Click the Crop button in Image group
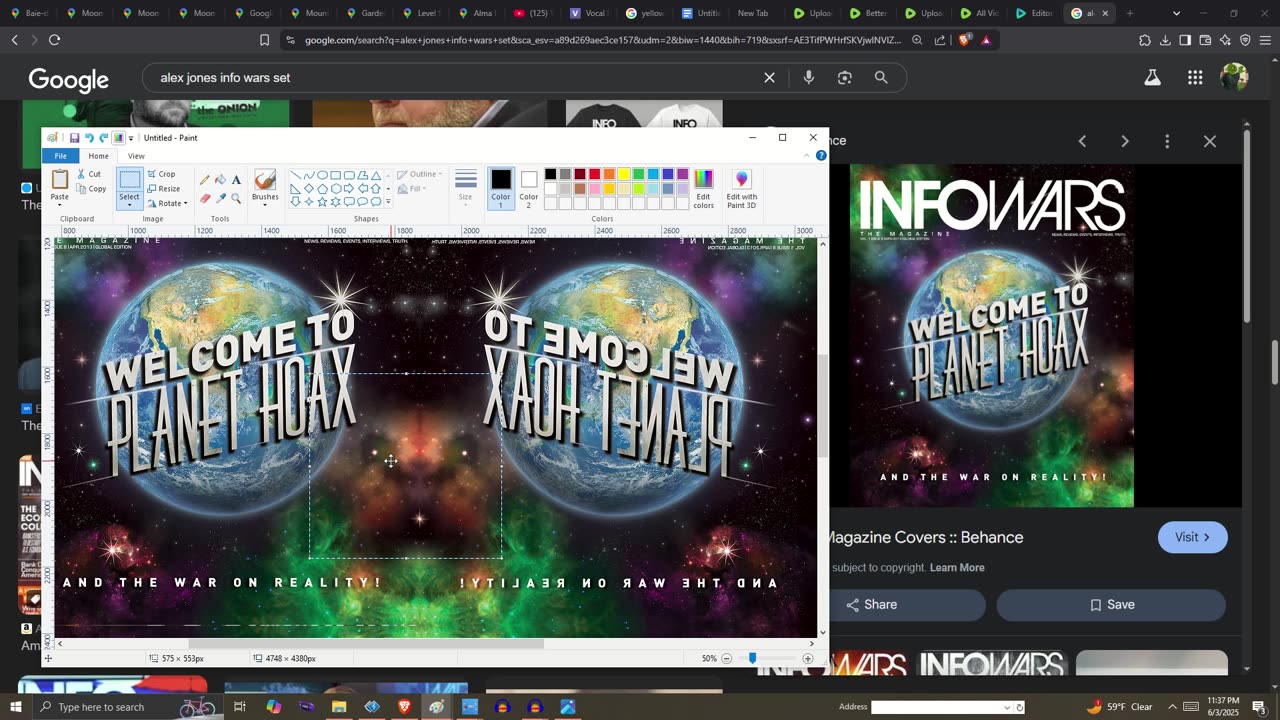This screenshot has height=720, width=1280. click(x=162, y=174)
